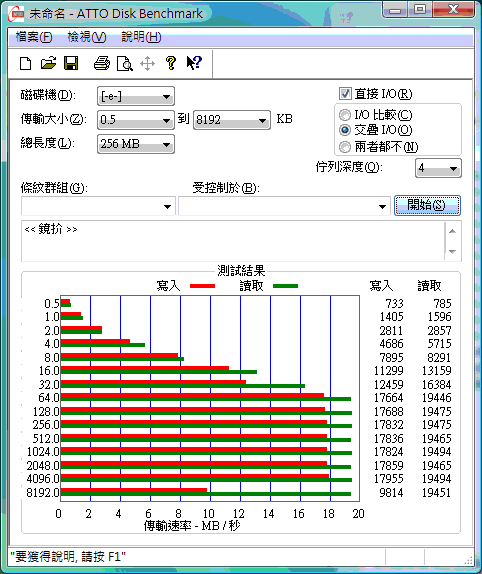
Task: Click read value 785 in results
Action: pyautogui.click(x=442, y=303)
